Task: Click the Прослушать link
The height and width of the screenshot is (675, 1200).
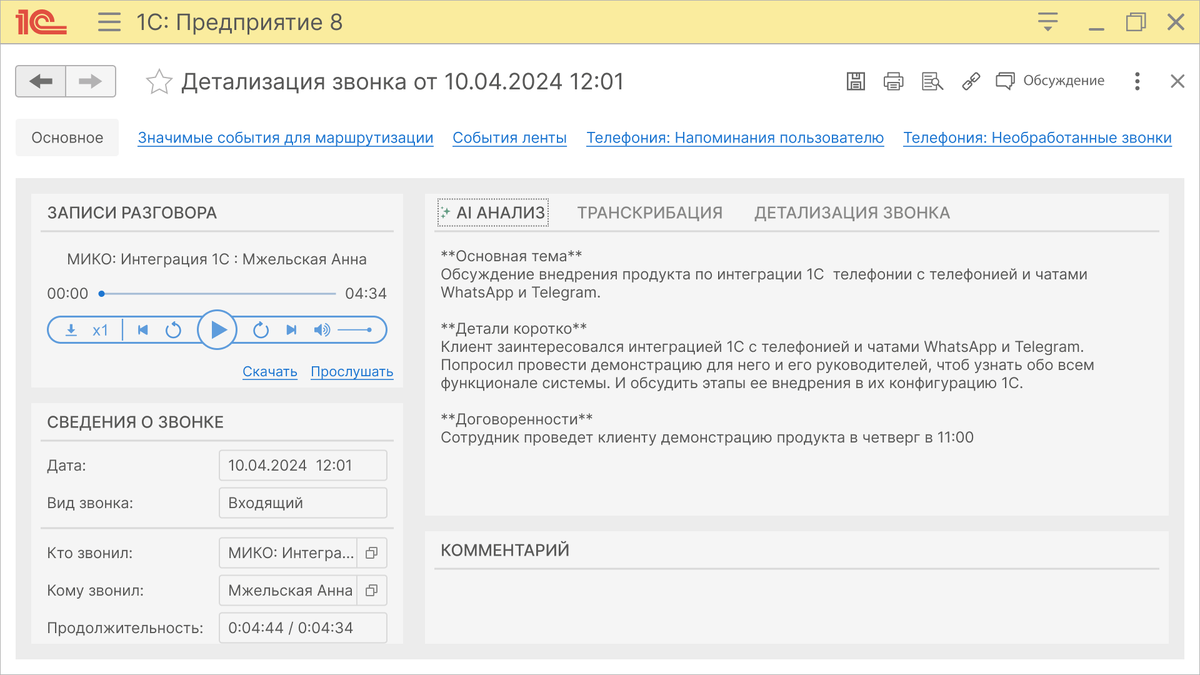Action: click(352, 372)
